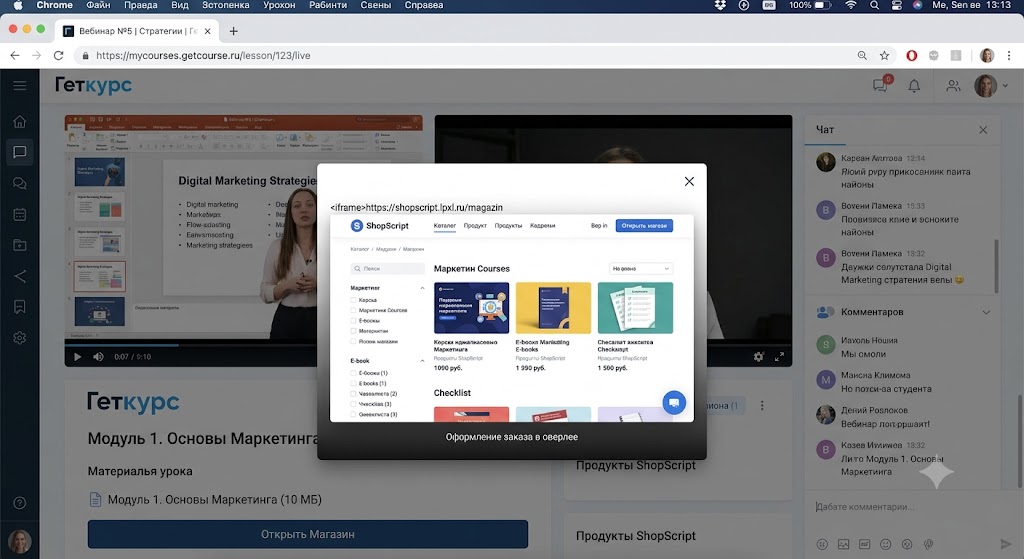Viewport: 1024px width, 559px height.
Task: Collapse the Комментаров section
Action: pos(986,312)
